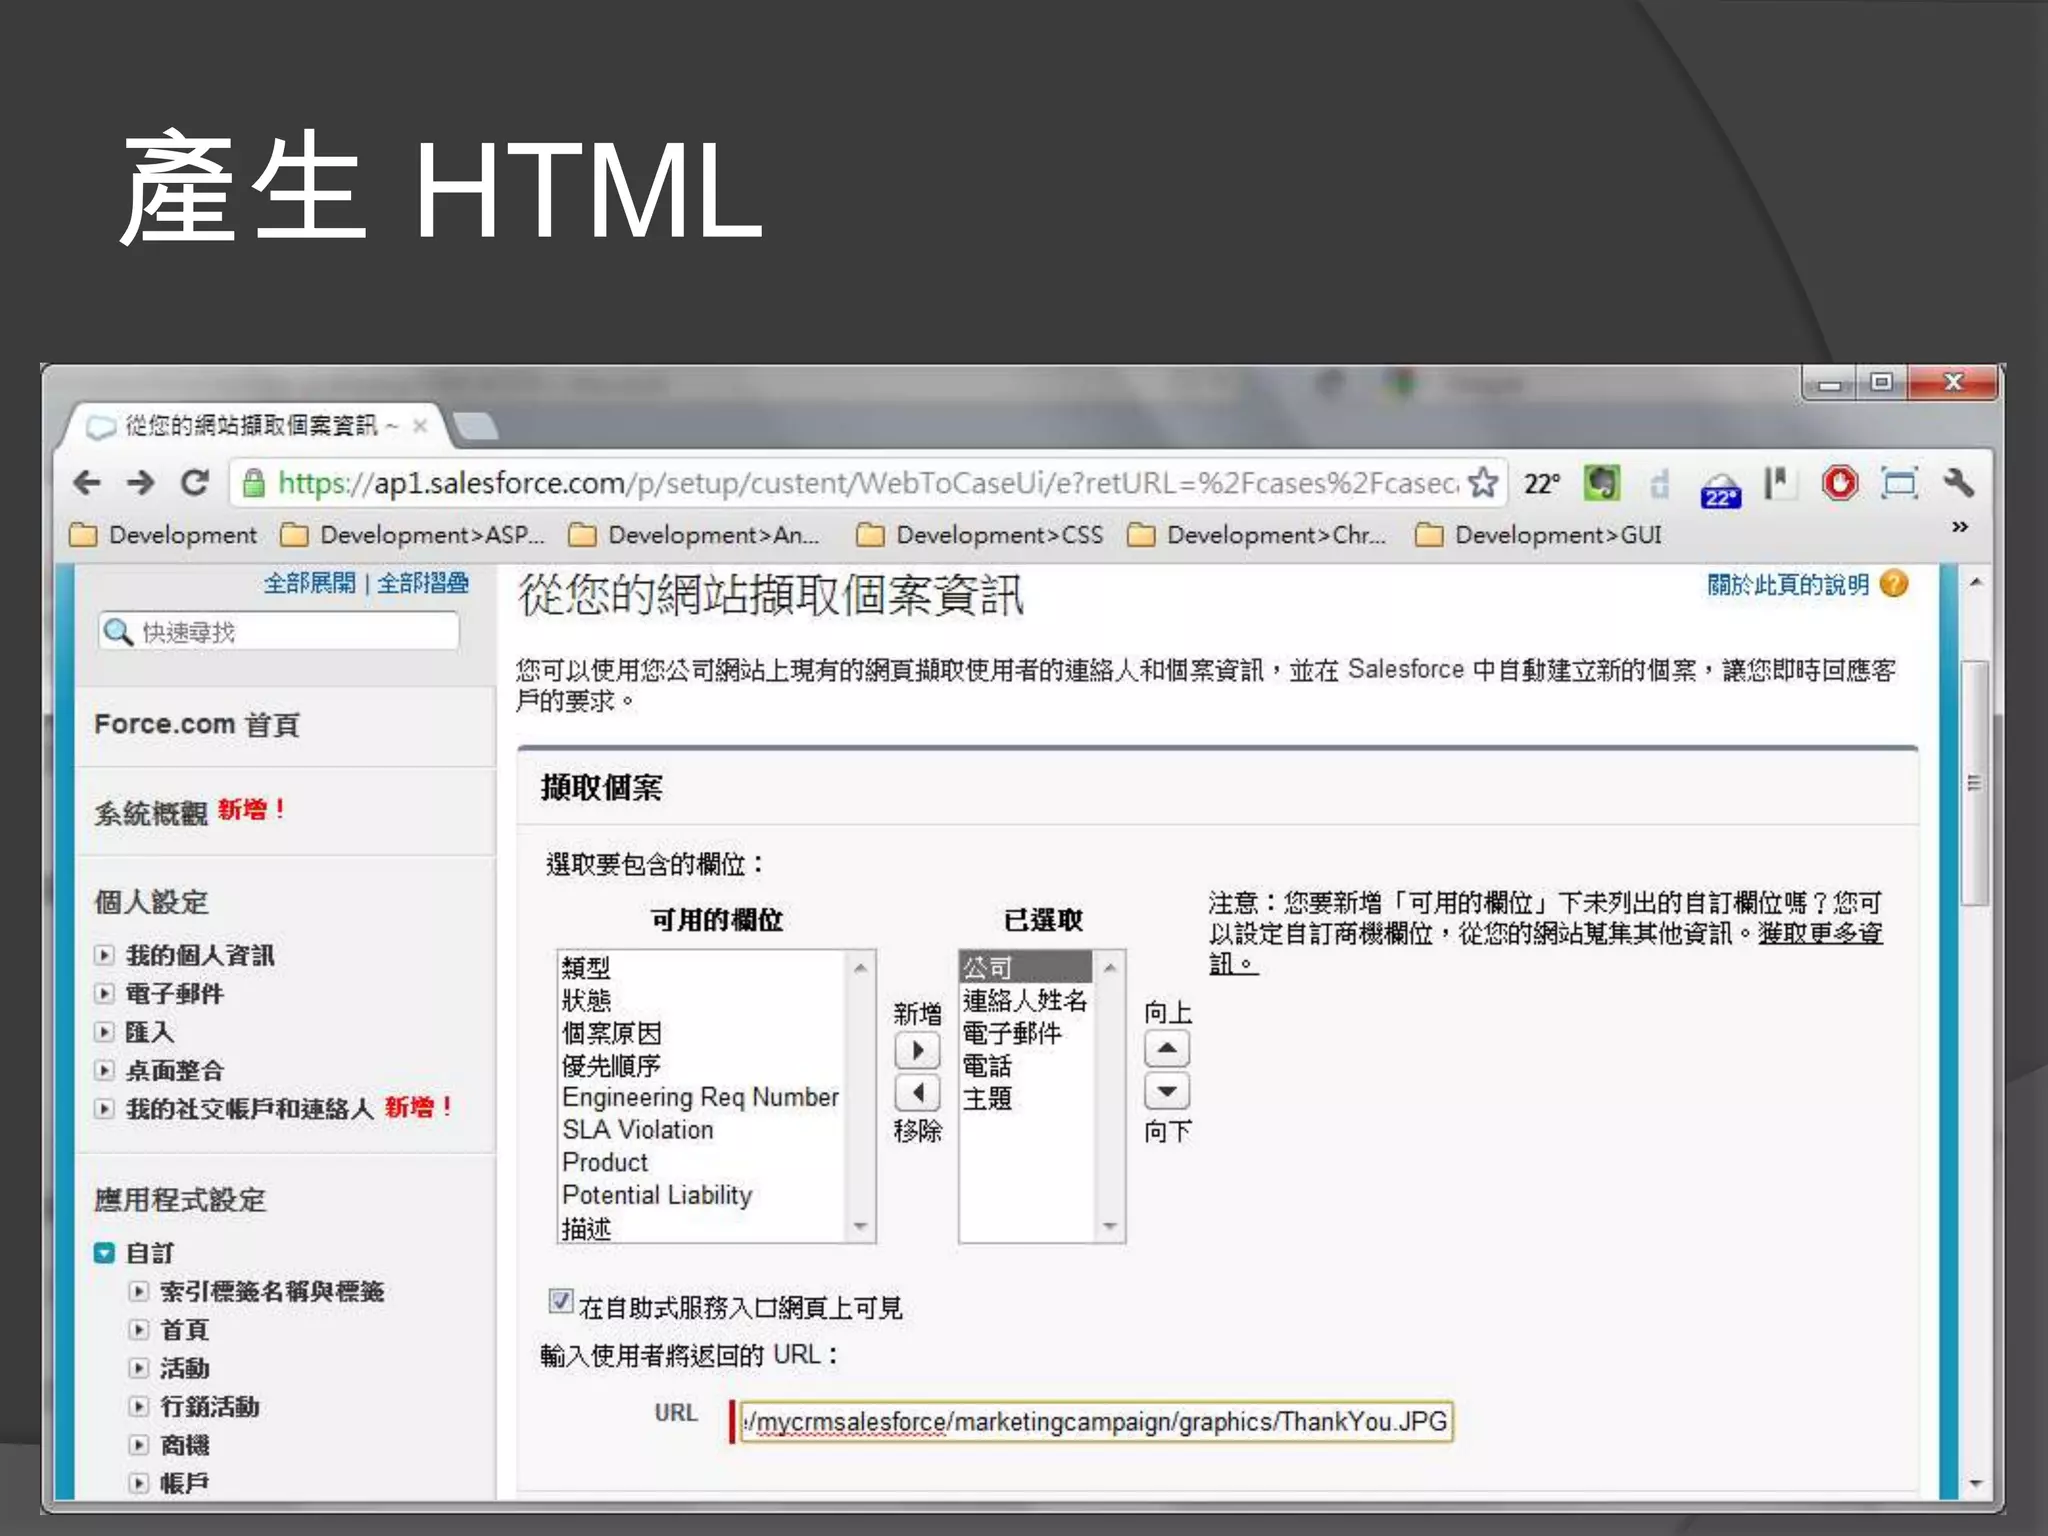Screen dimensions: 2048x1536
Task: Click the page vertical scrollbar thumb
Action: 1975,782
